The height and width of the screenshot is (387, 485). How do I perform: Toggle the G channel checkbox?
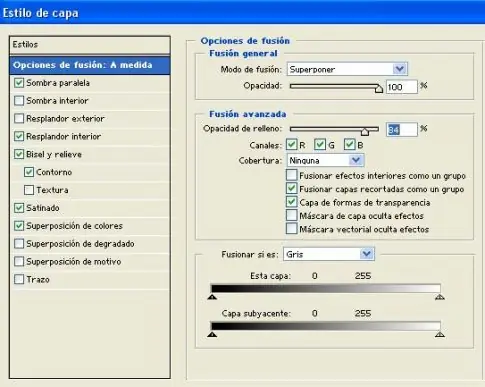pos(320,145)
